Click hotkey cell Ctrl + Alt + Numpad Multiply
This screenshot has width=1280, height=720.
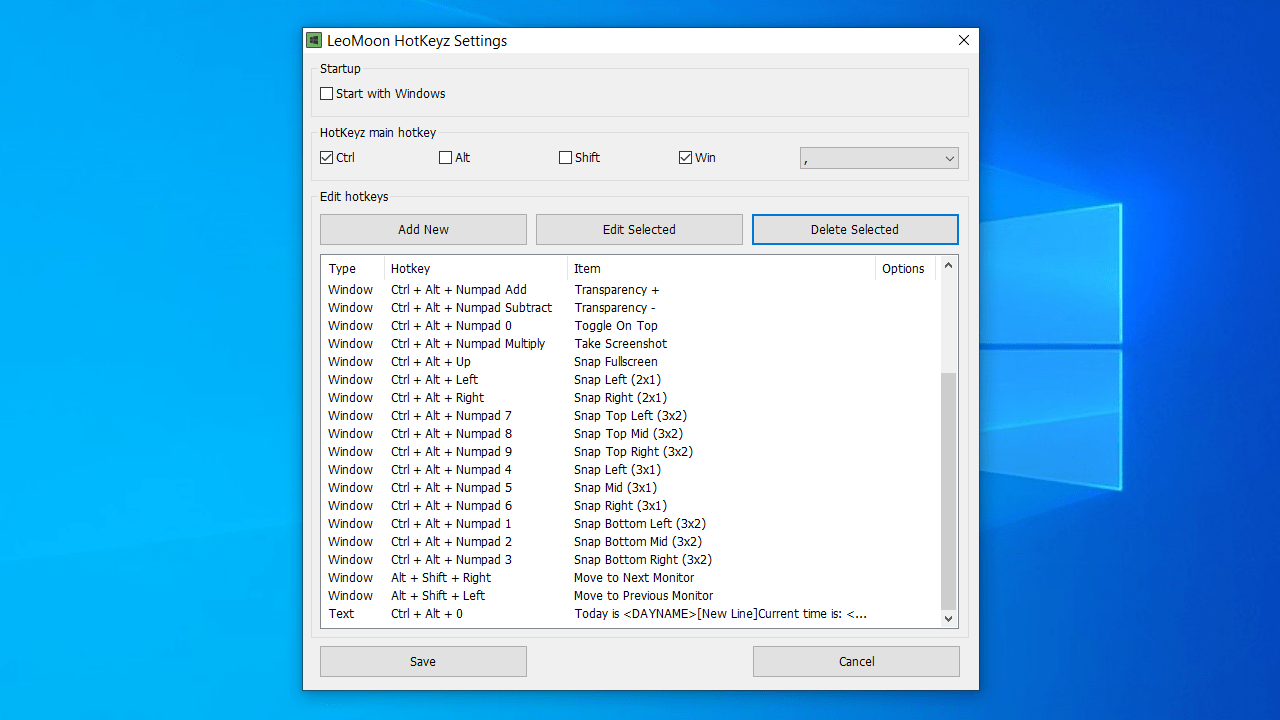(468, 344)
